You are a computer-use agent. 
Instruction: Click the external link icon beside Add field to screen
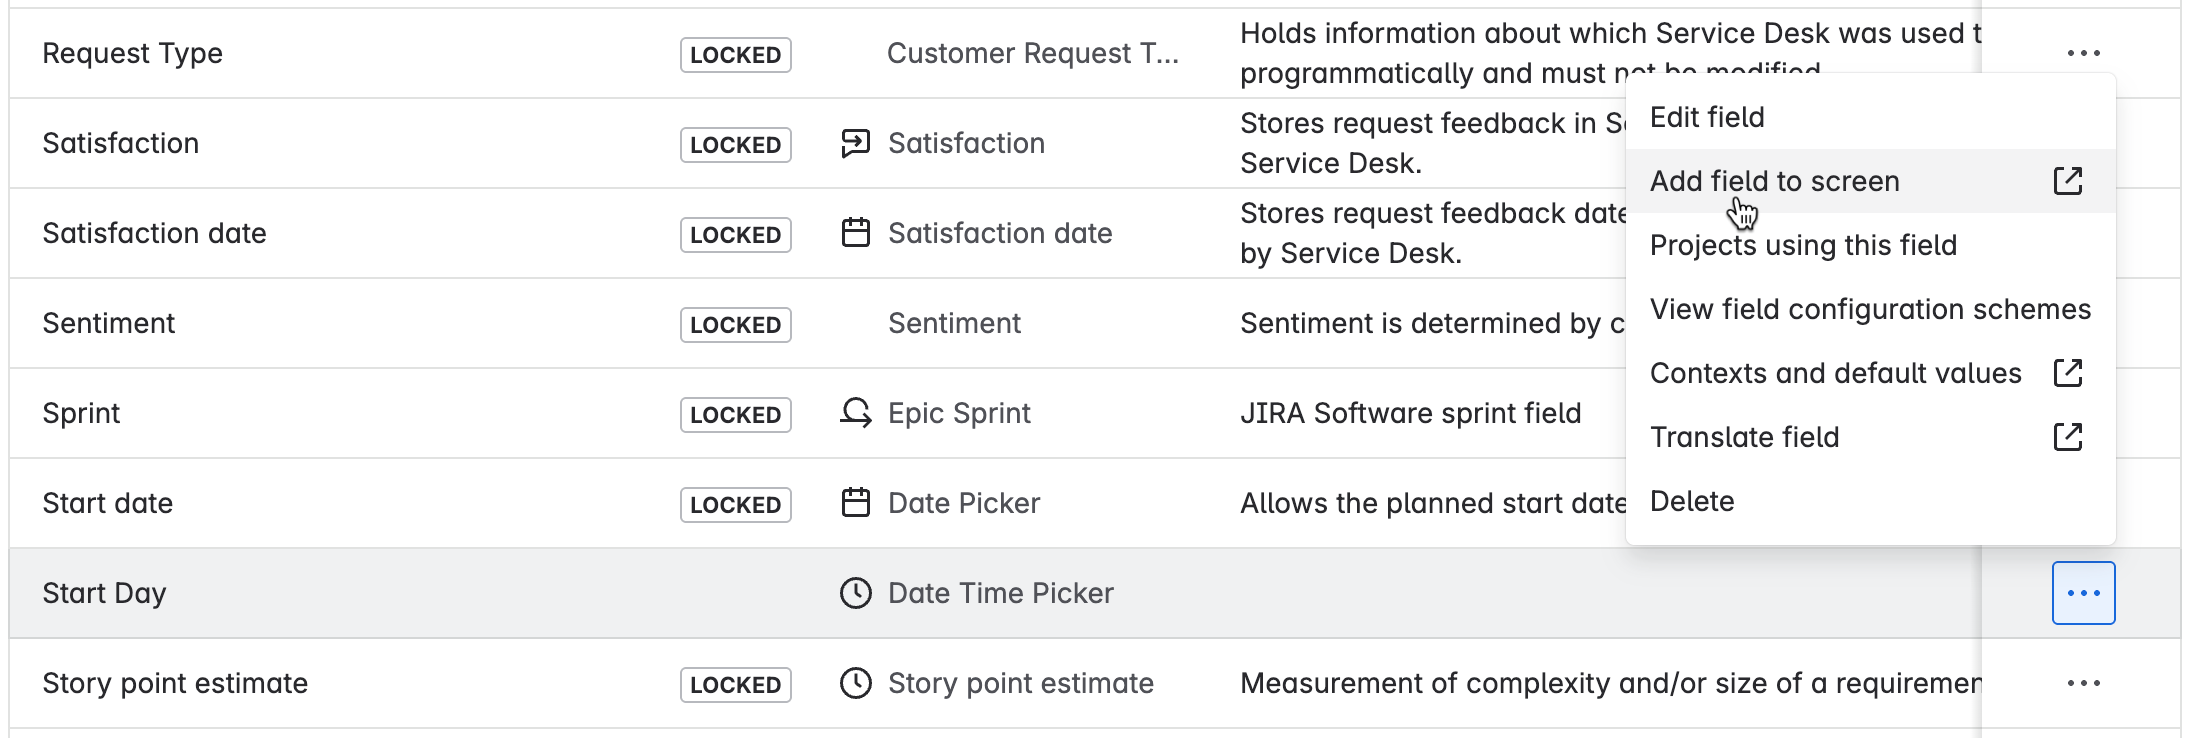coord(2067,181)
